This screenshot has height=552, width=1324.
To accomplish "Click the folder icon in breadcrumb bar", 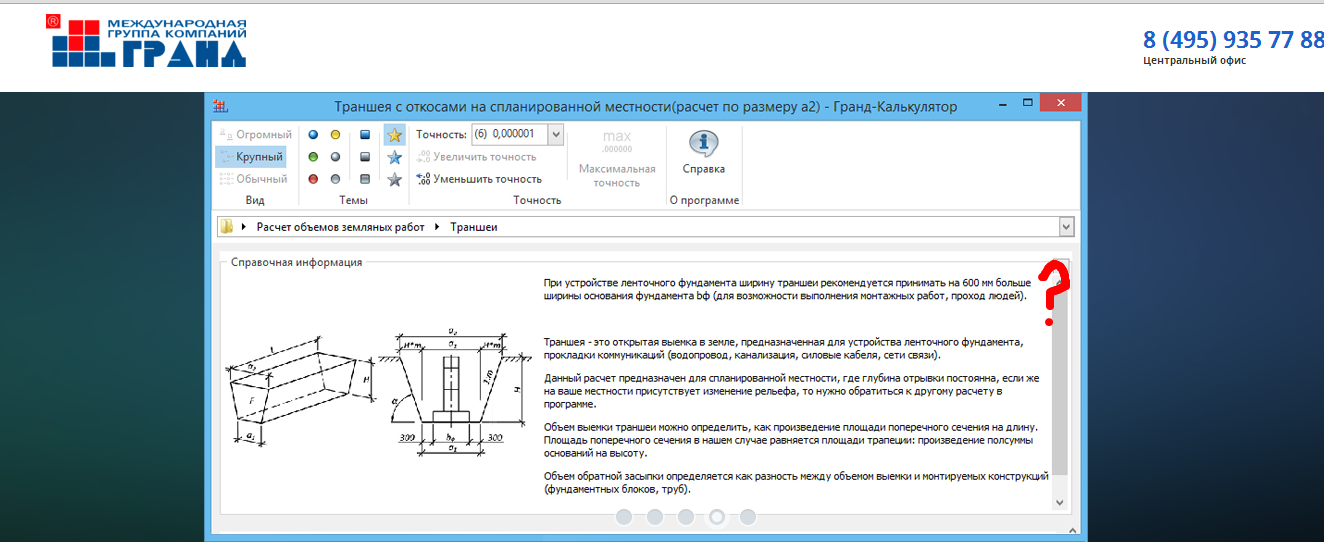I will [227, 227].
